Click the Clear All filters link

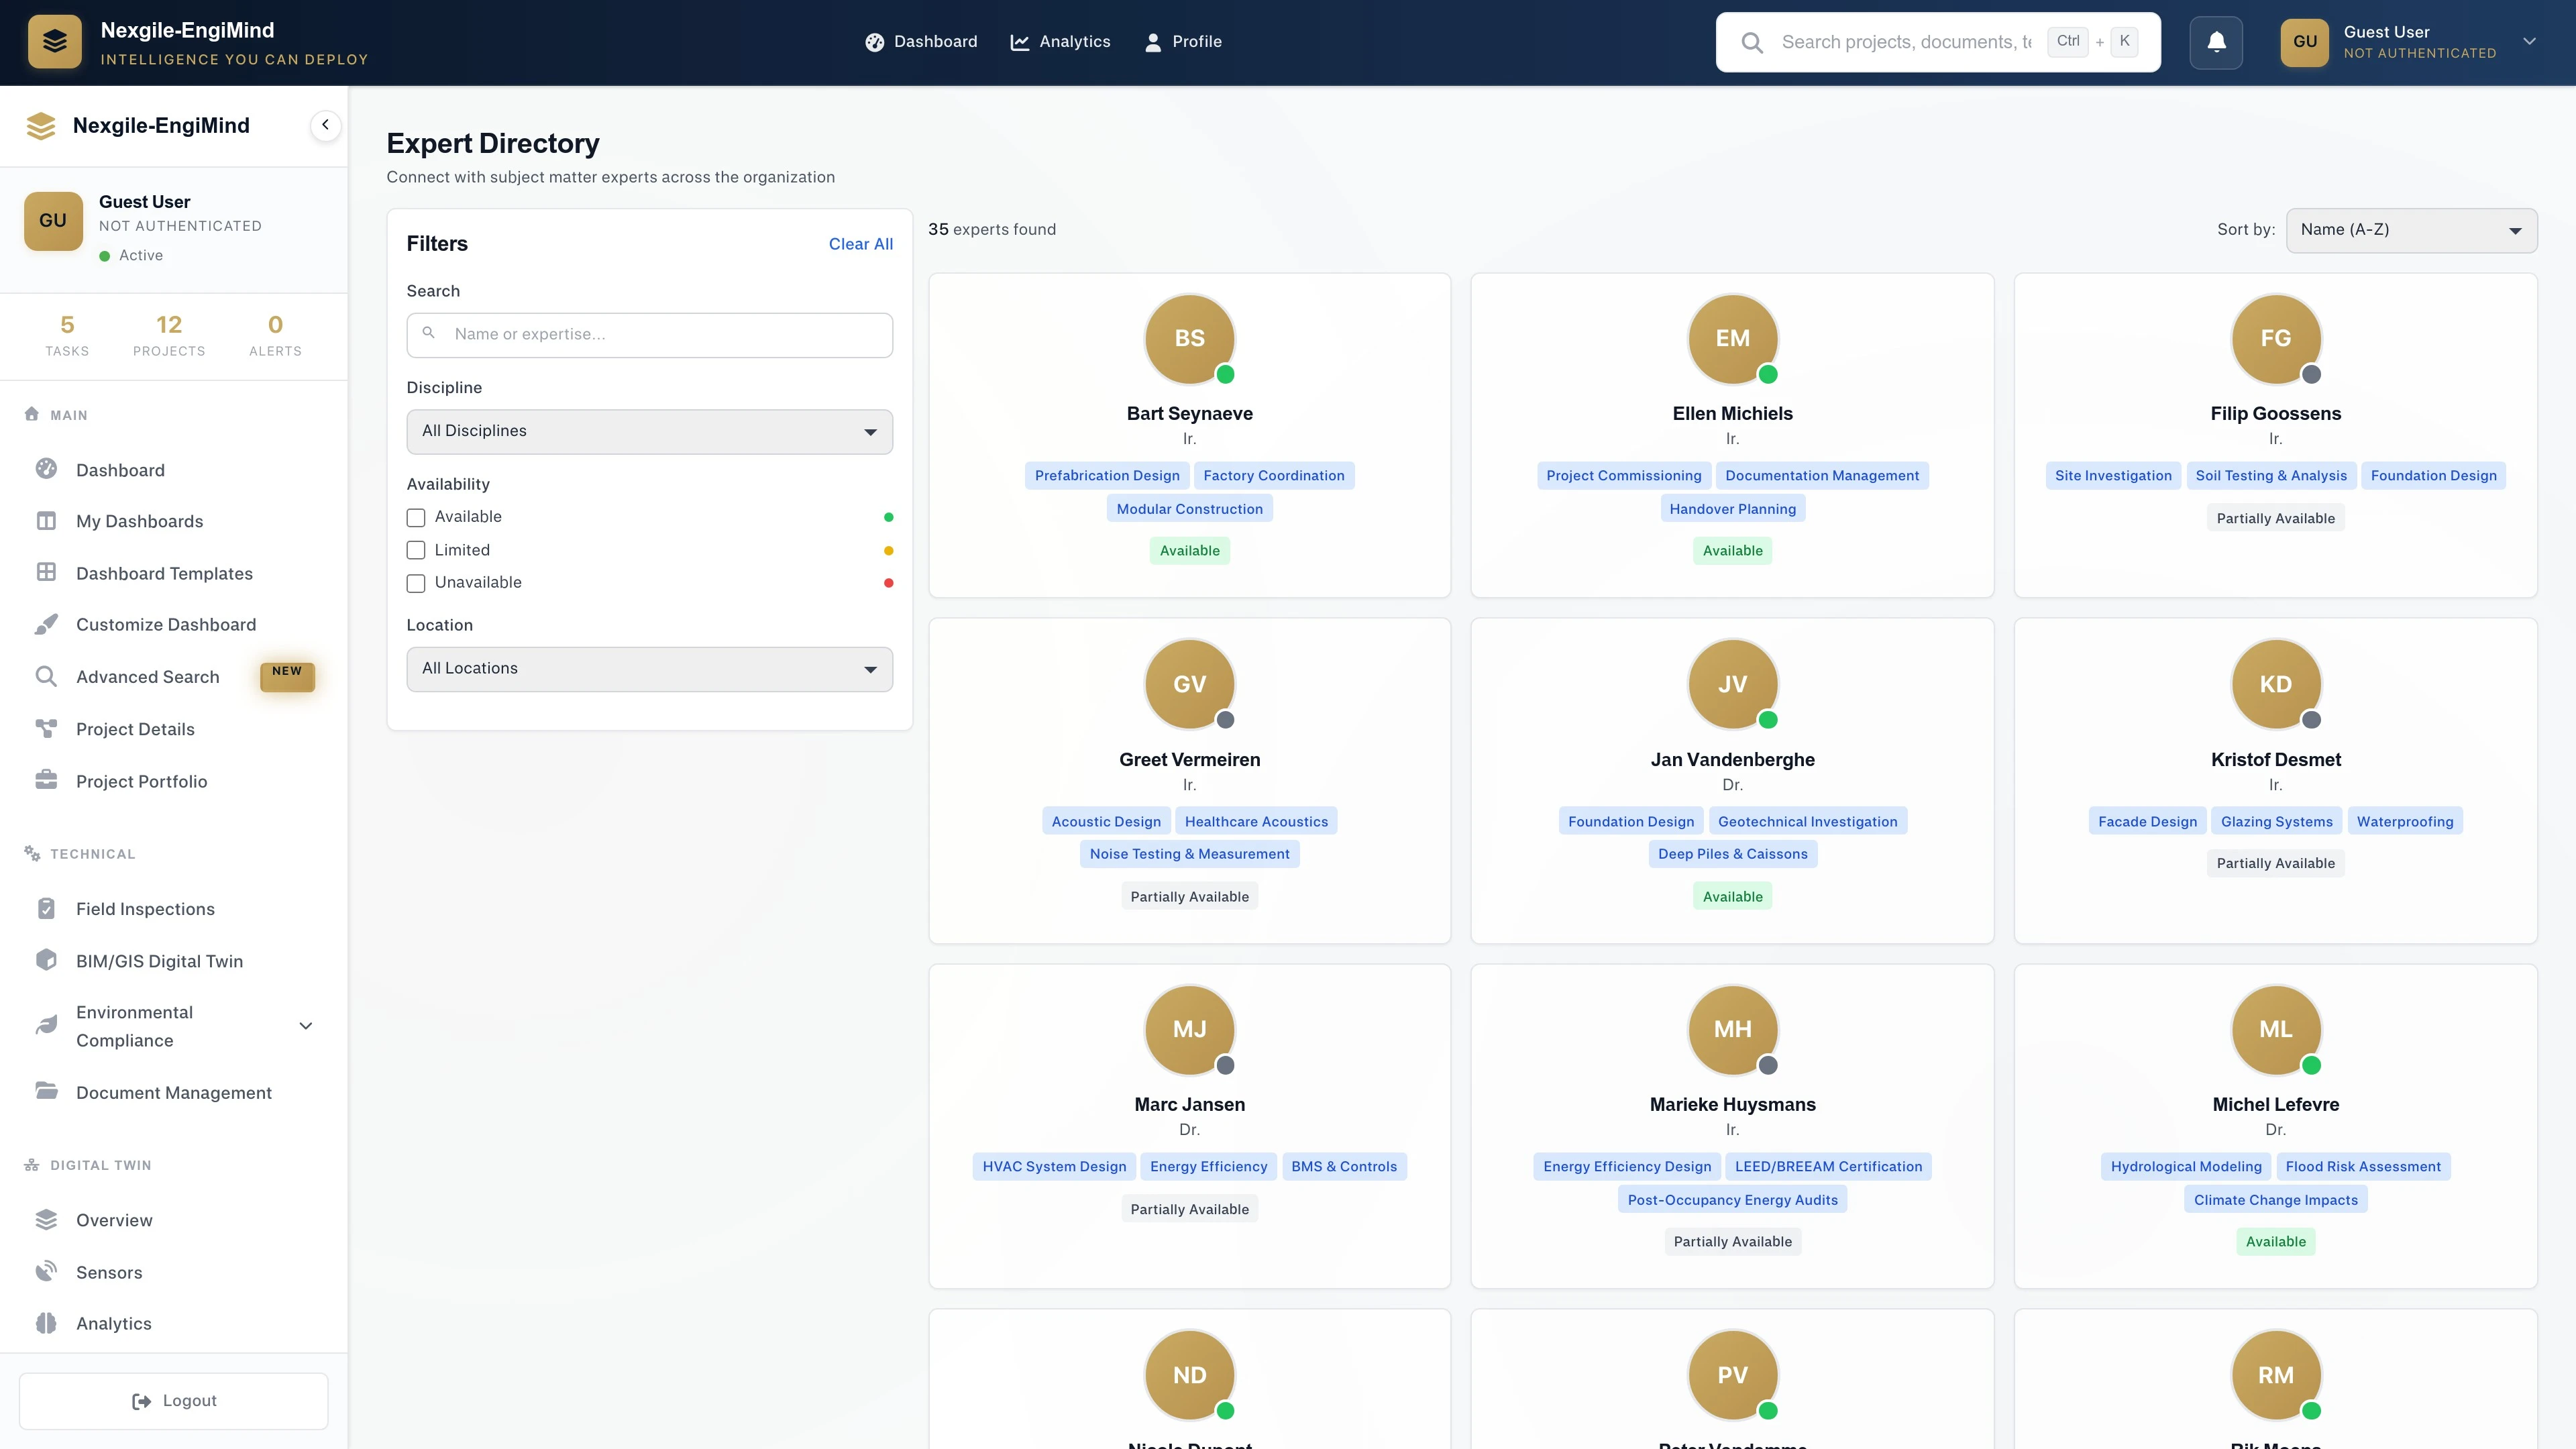[860, 244]
